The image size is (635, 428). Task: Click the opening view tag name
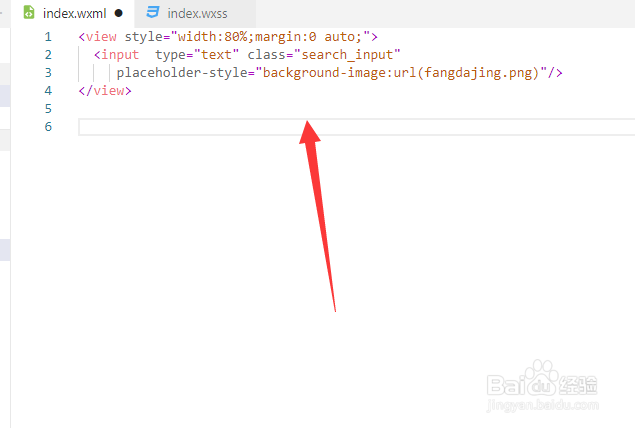tap(101, 37)
